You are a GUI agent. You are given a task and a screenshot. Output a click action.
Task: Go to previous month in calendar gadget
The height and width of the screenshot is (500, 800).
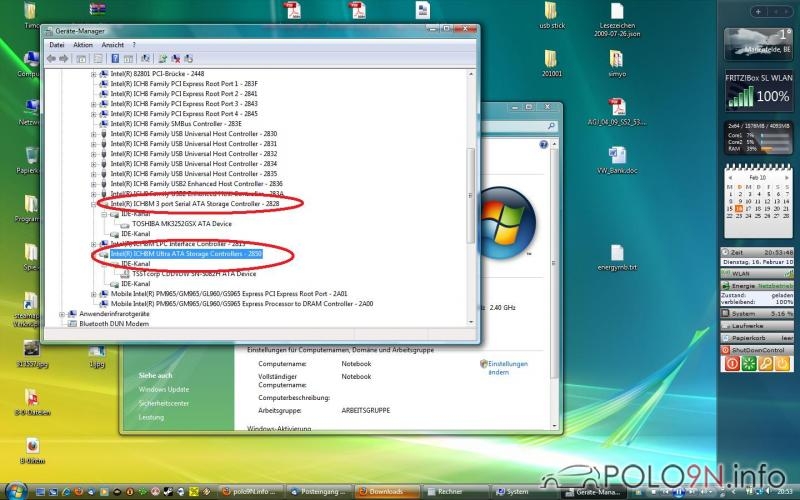coord(730,178)
